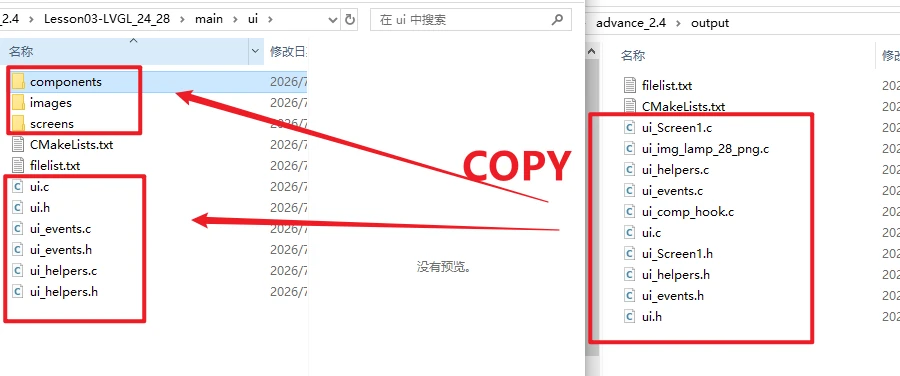Focus the search box labeled 在 ui 中搜索
The height and width of the screenshot is (376, 900).
coord(470,20)
